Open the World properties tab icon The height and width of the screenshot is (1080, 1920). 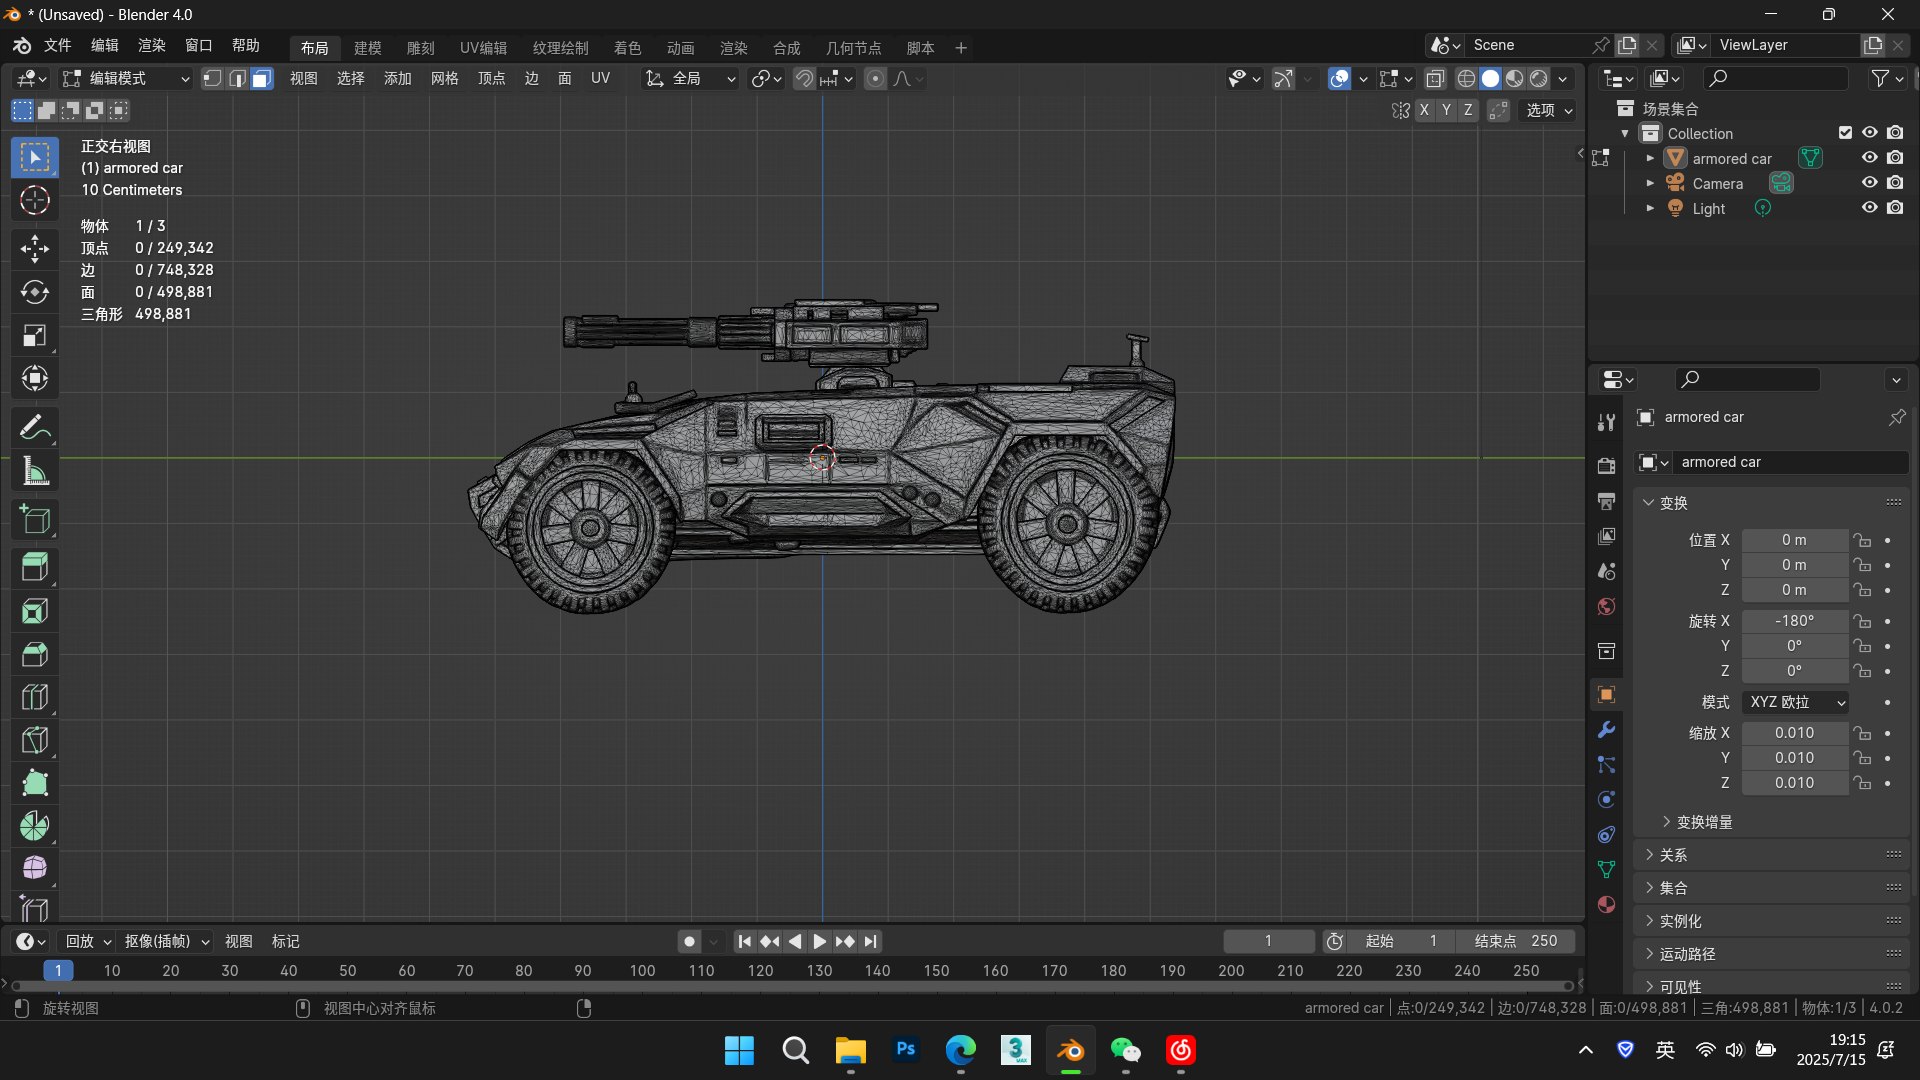tap(1606, 607)
